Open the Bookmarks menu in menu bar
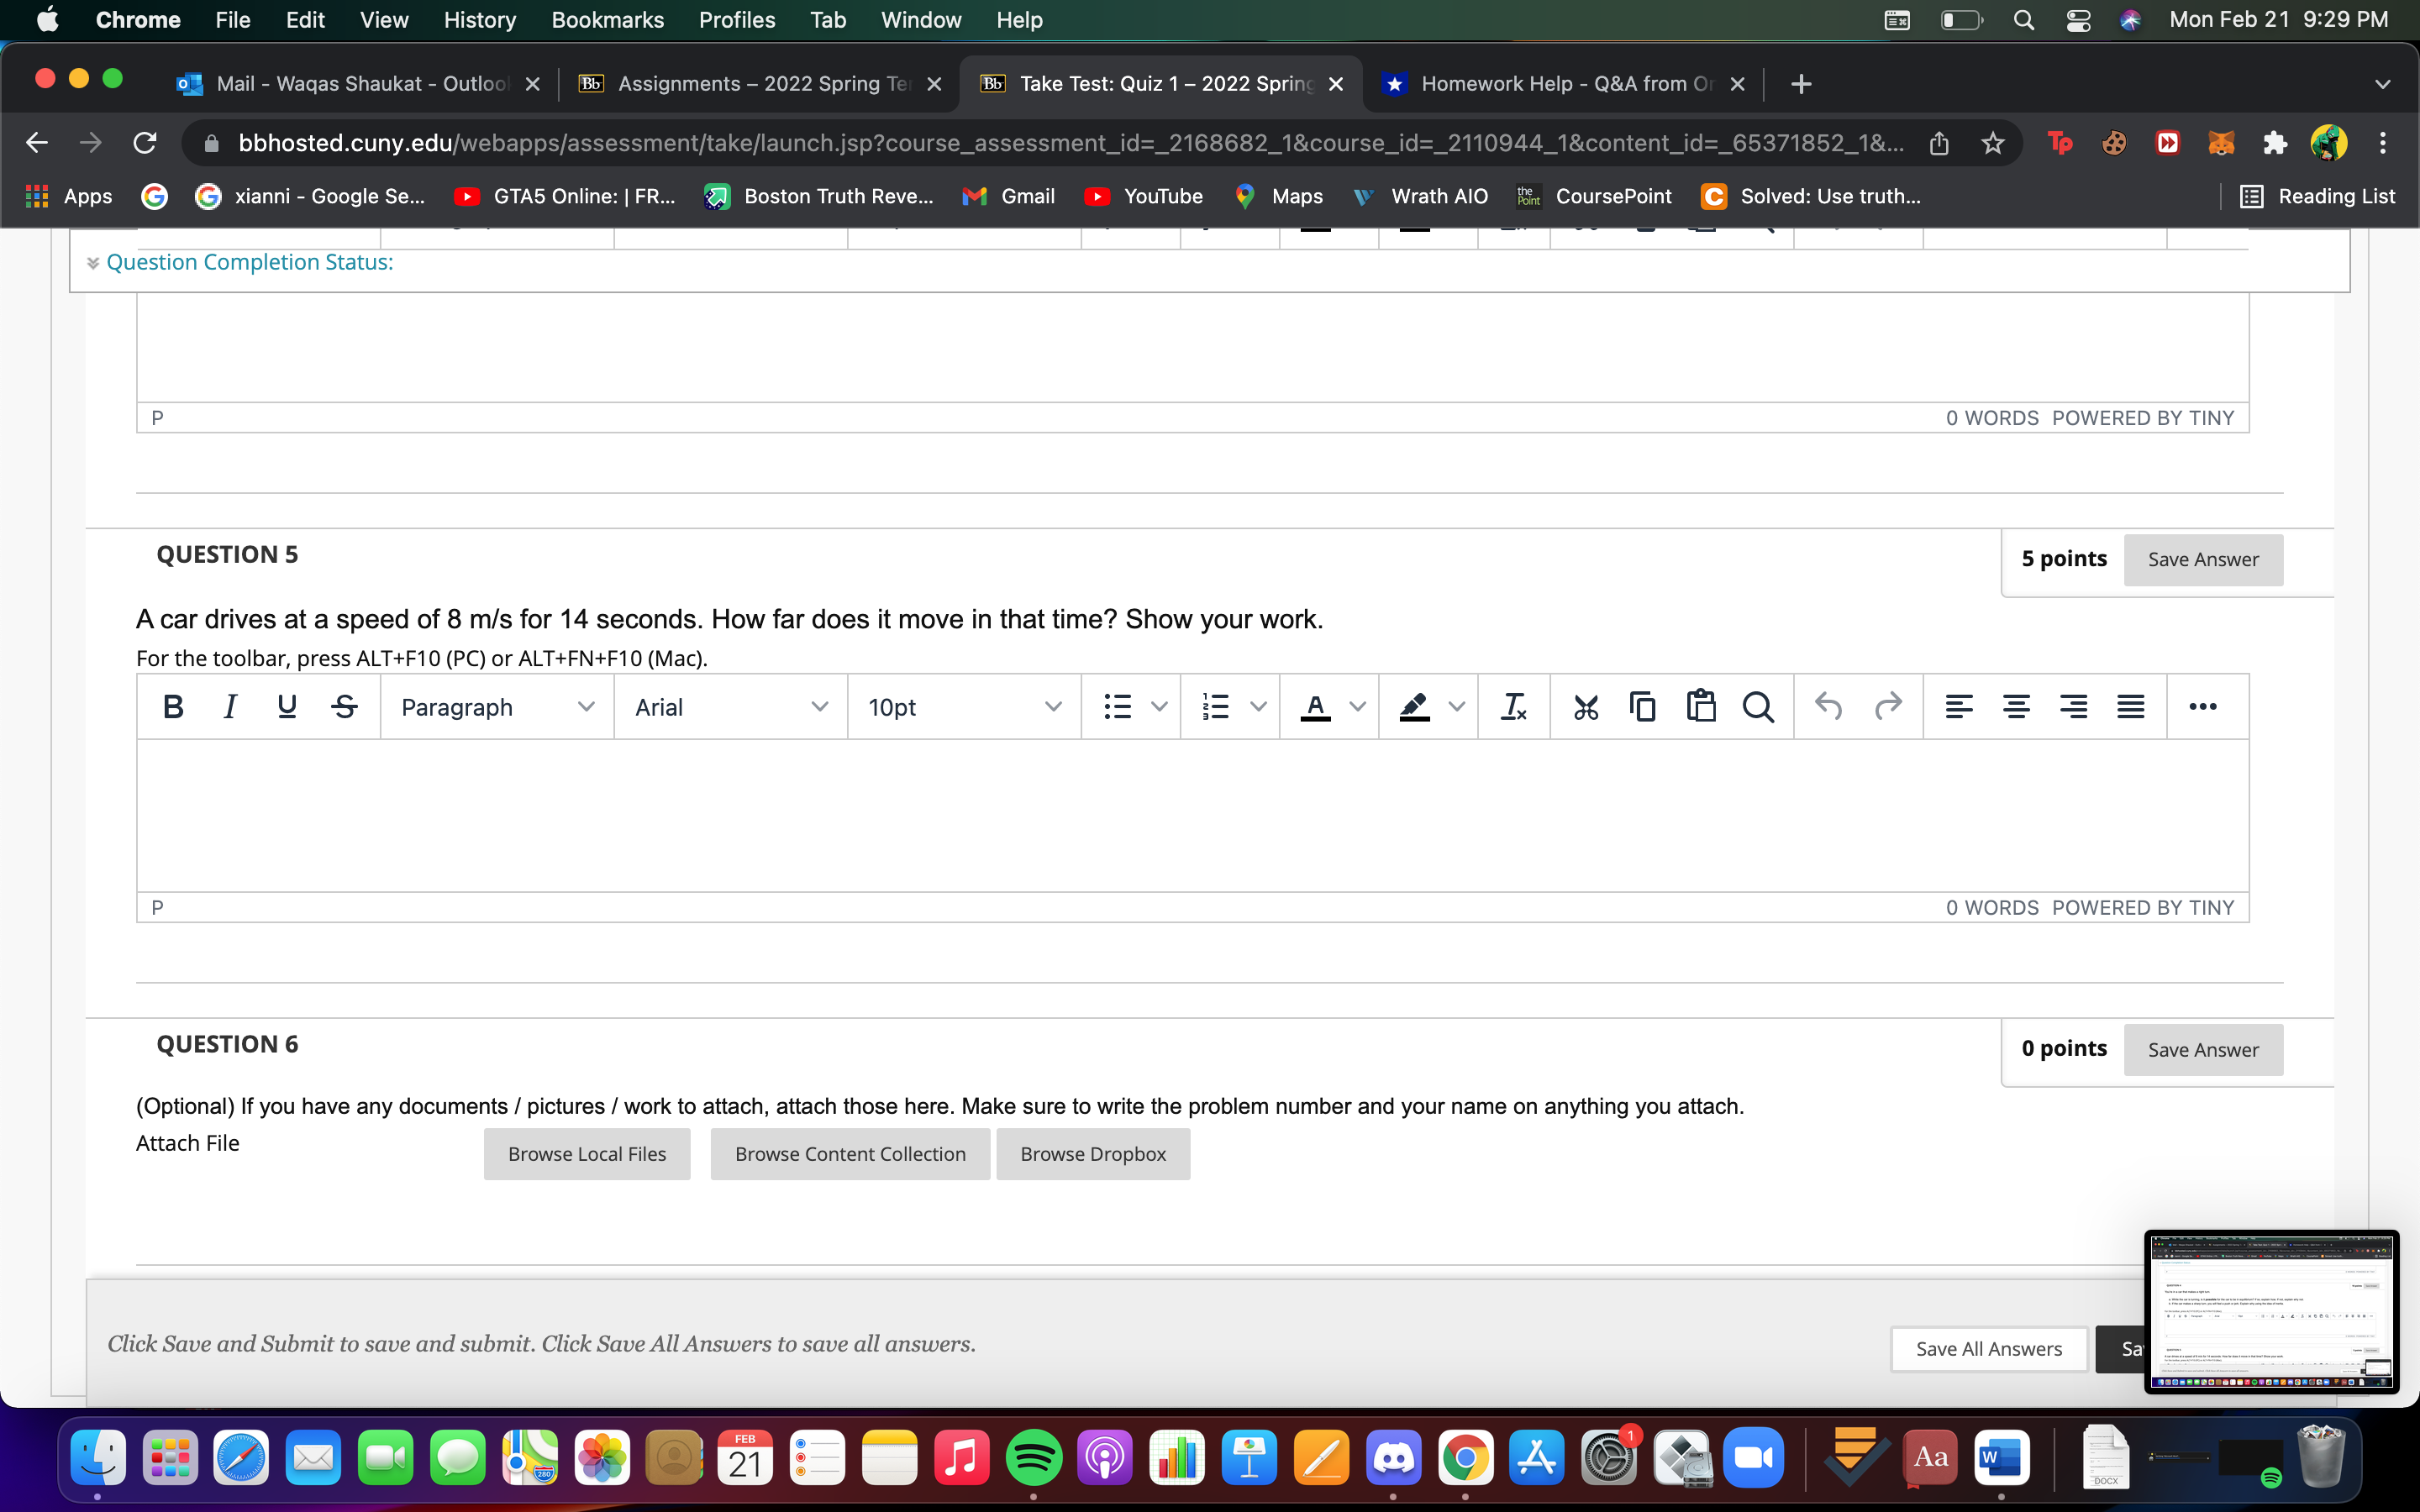Image resolution: width=2420 pixels, height=1512 pixels. point(607,20)
